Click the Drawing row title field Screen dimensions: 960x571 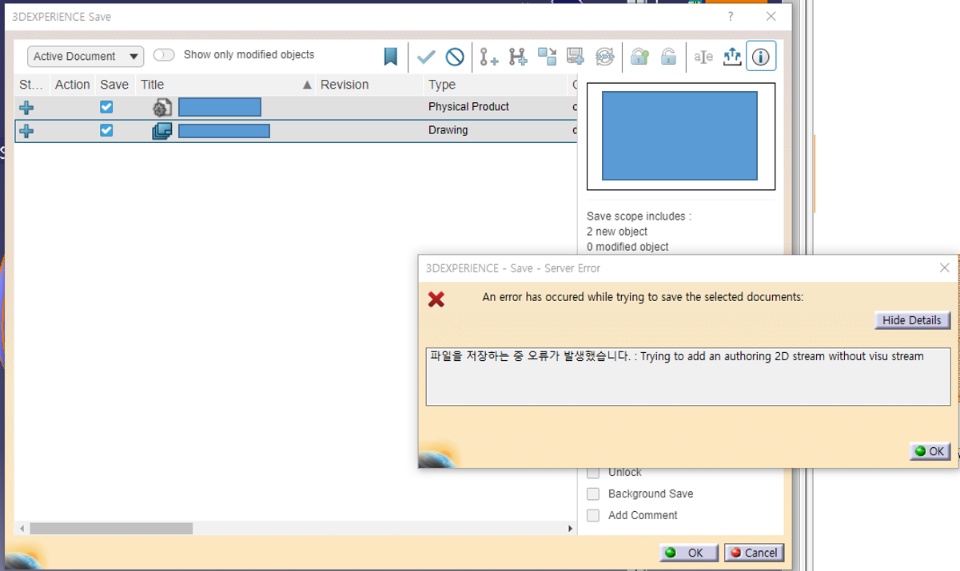click(224, 131)
